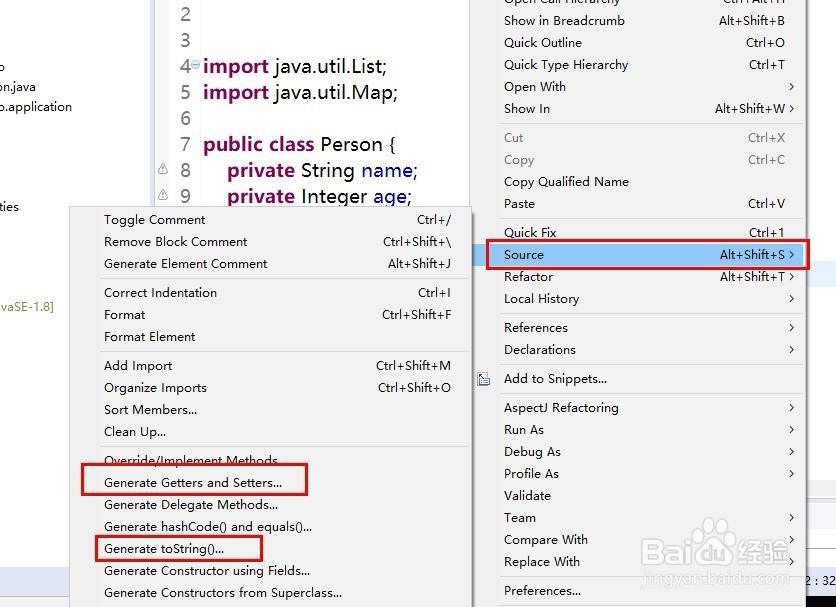Click 'private Integer age;' line
836x607 pixels.
pos(319,196)
